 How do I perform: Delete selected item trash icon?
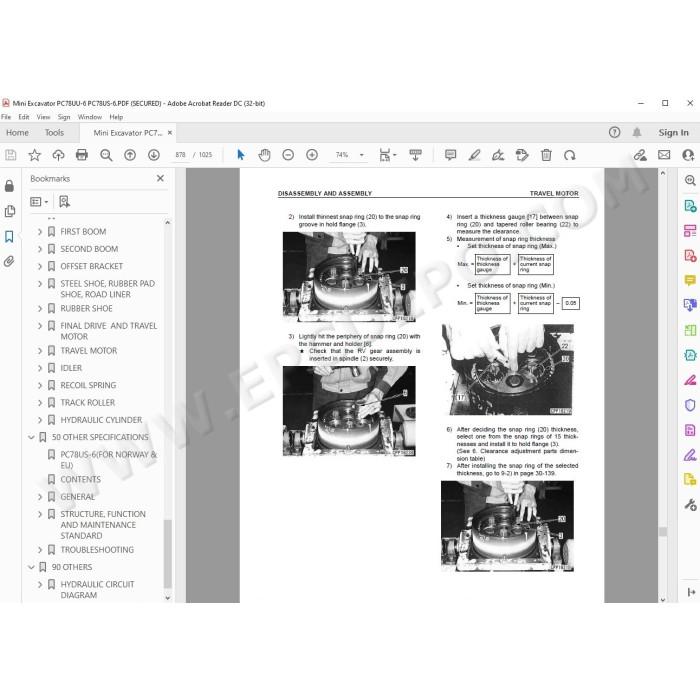coord(546,155)
